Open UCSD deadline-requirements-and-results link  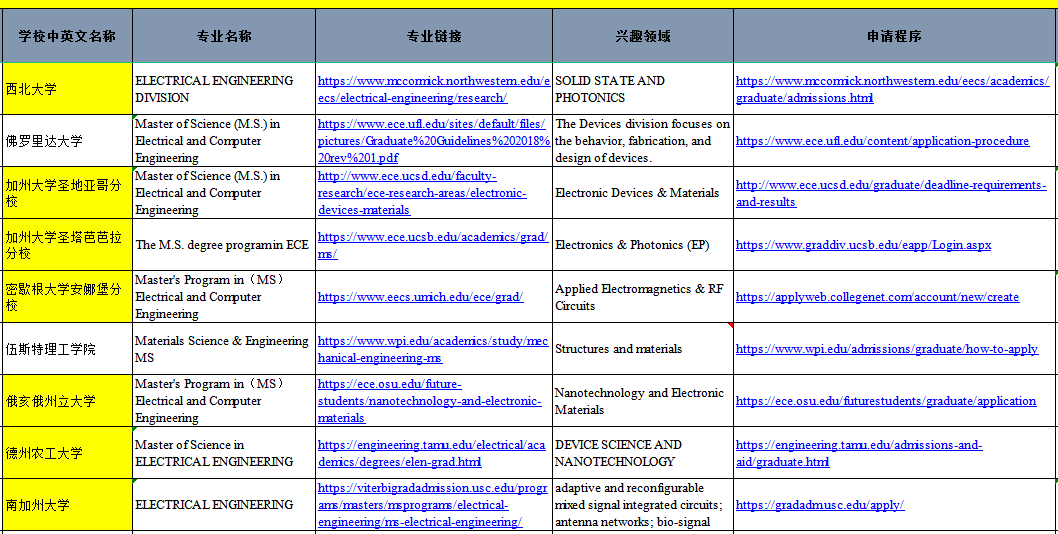pos(891,193)
